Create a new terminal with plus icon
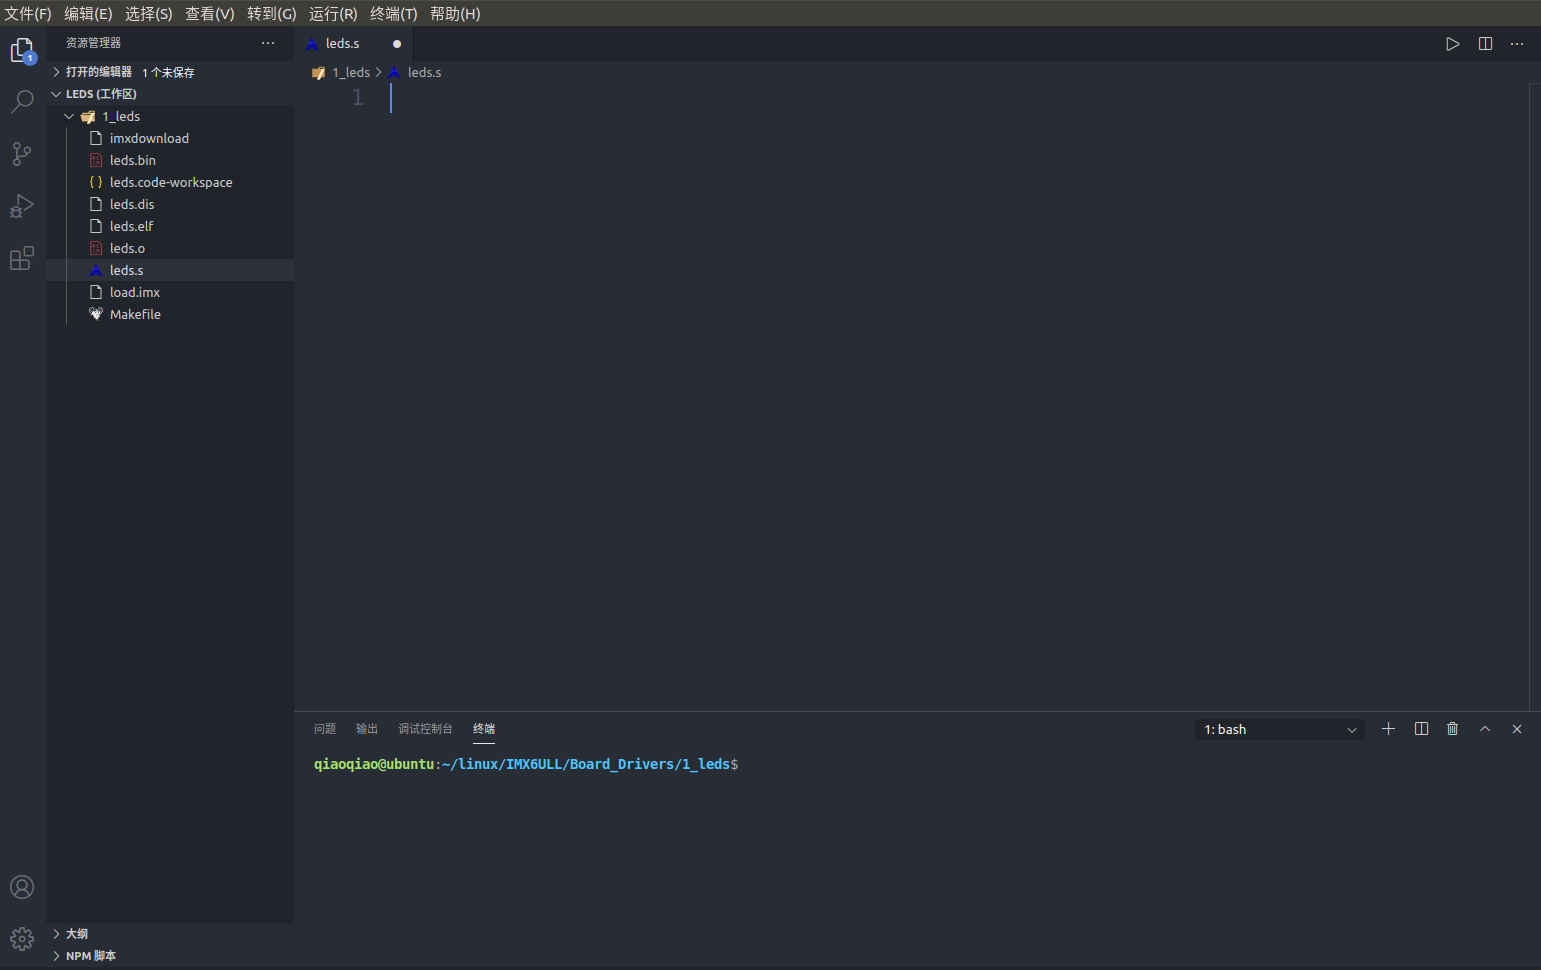The height and width of the screenshot is (970, 1541). coord(1388,729)
